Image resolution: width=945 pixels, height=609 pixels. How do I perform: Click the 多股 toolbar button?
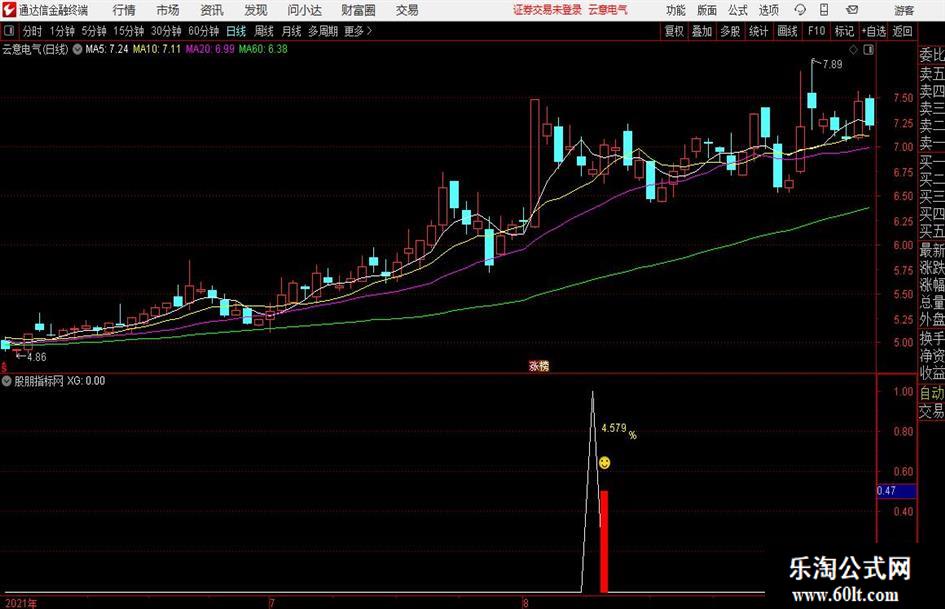pyautogui.click(x=730, y=31)
